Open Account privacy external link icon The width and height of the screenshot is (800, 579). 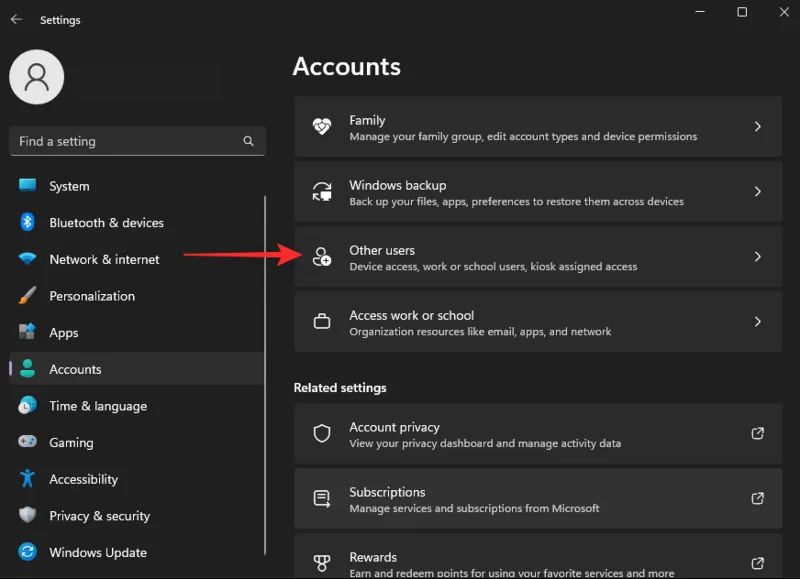tap(758, 434)
